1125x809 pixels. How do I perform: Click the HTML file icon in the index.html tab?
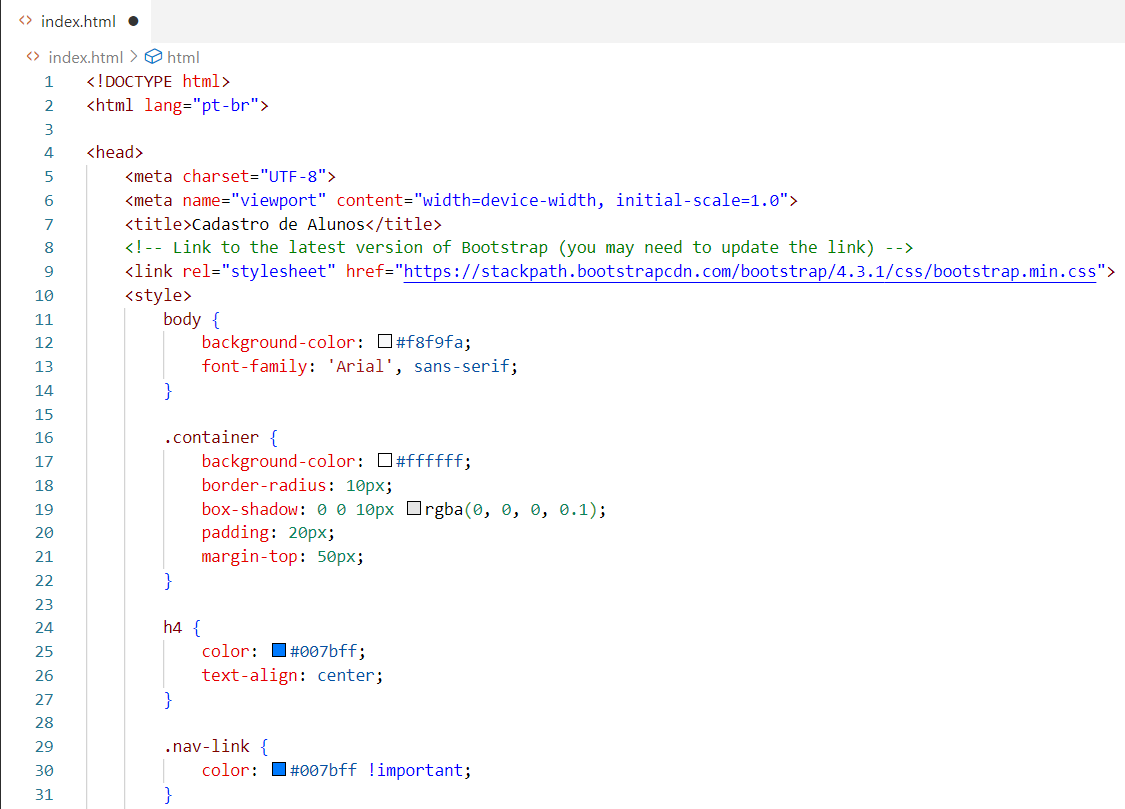tap(26, 21)
